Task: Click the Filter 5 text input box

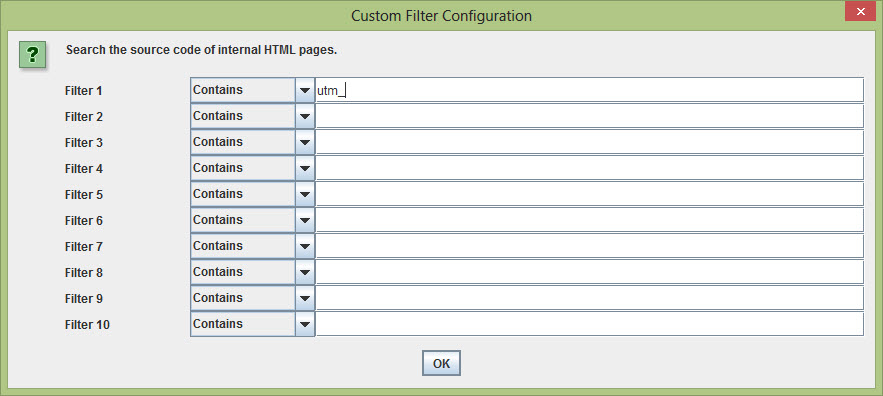Action: point(590,194)
